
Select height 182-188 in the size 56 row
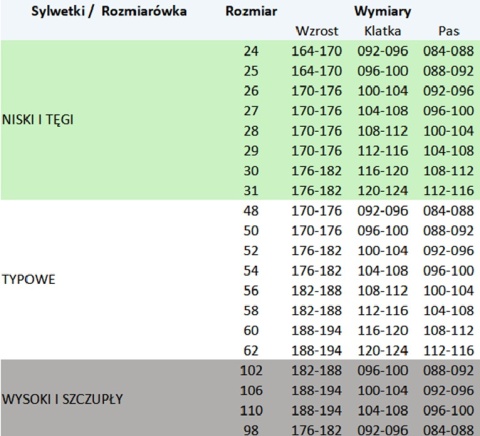[317, 290]
